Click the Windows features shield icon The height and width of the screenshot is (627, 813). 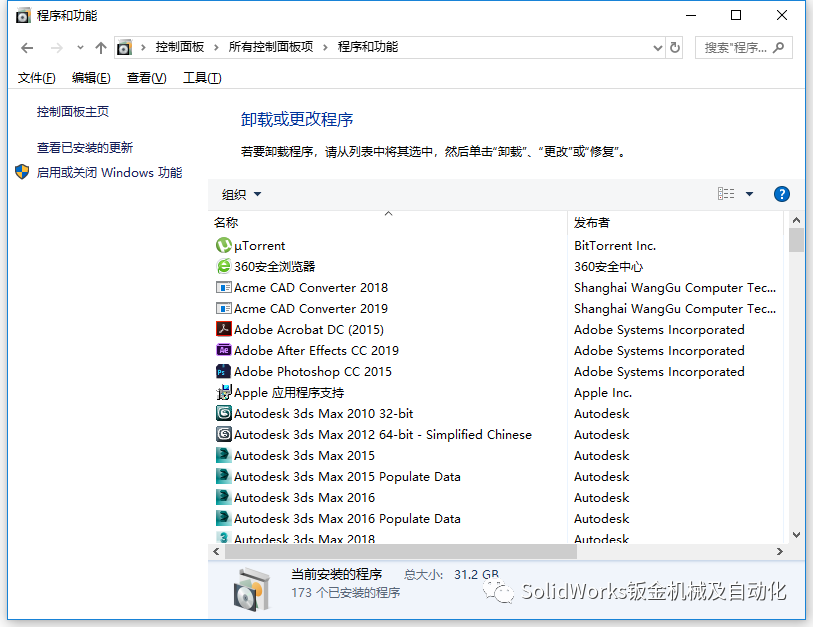point(22,172)
